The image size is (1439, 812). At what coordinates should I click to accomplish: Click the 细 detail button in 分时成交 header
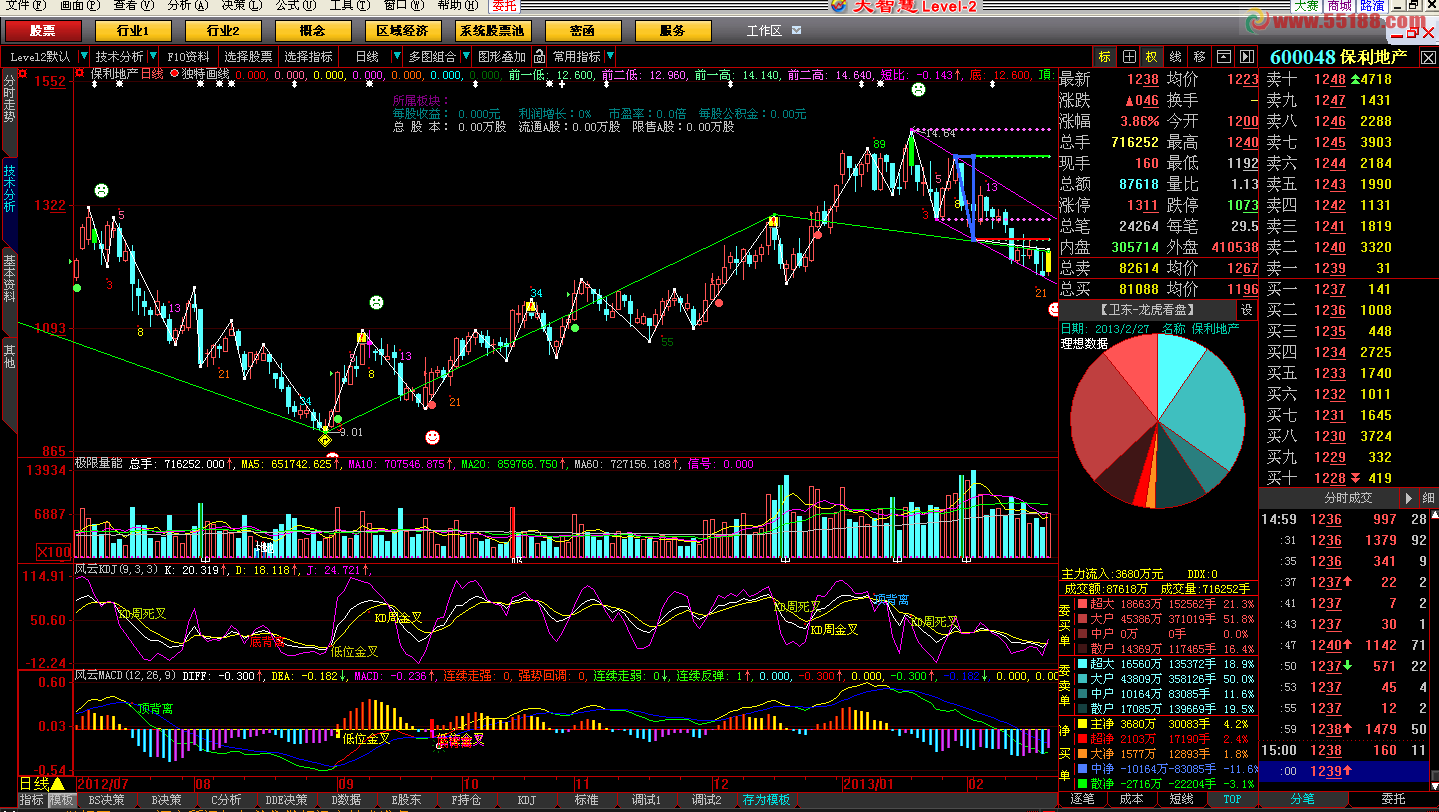click(x=1428, y=497)
